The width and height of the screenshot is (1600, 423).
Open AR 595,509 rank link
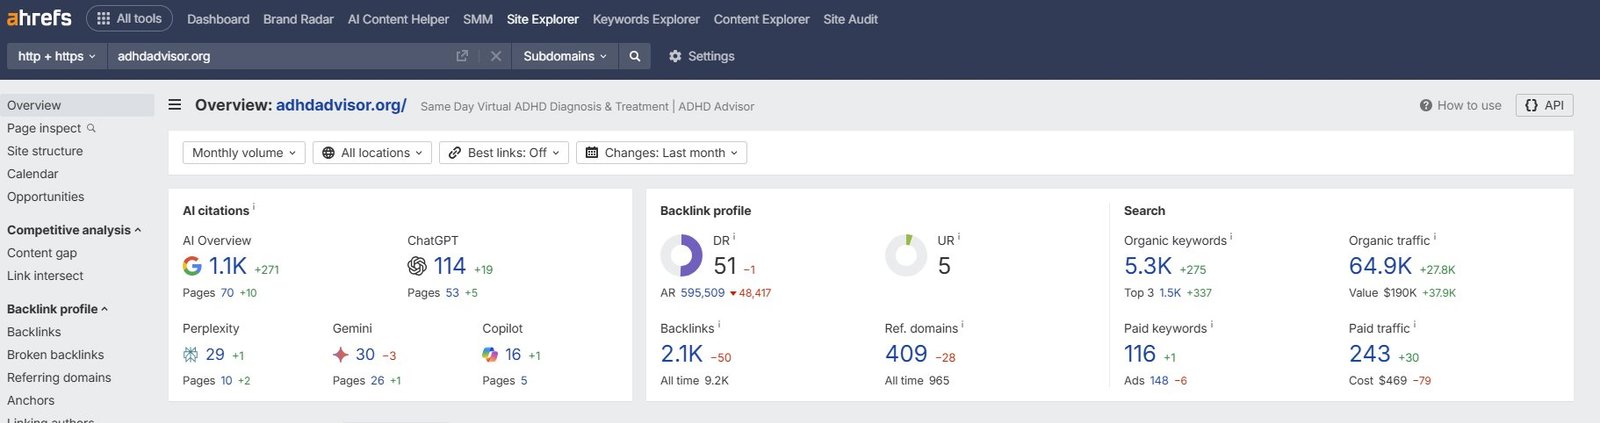tap(703, 293)
